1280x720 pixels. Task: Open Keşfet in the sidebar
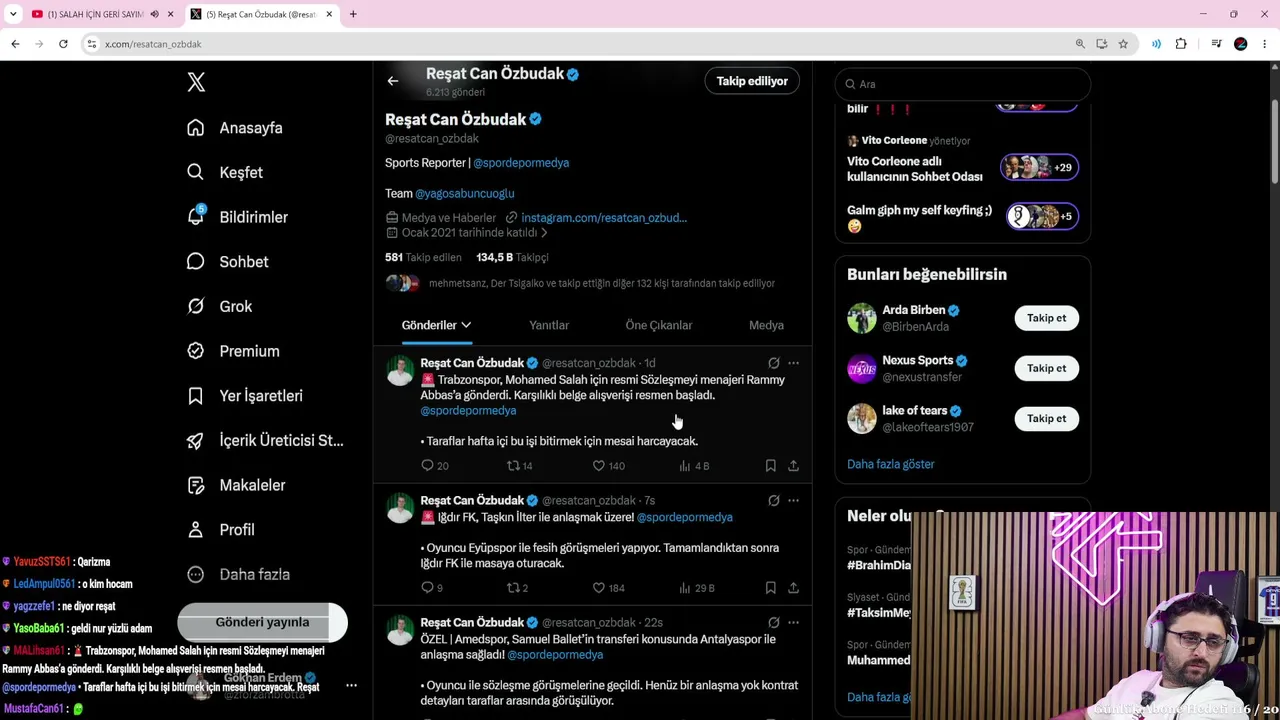pos(226,172)
